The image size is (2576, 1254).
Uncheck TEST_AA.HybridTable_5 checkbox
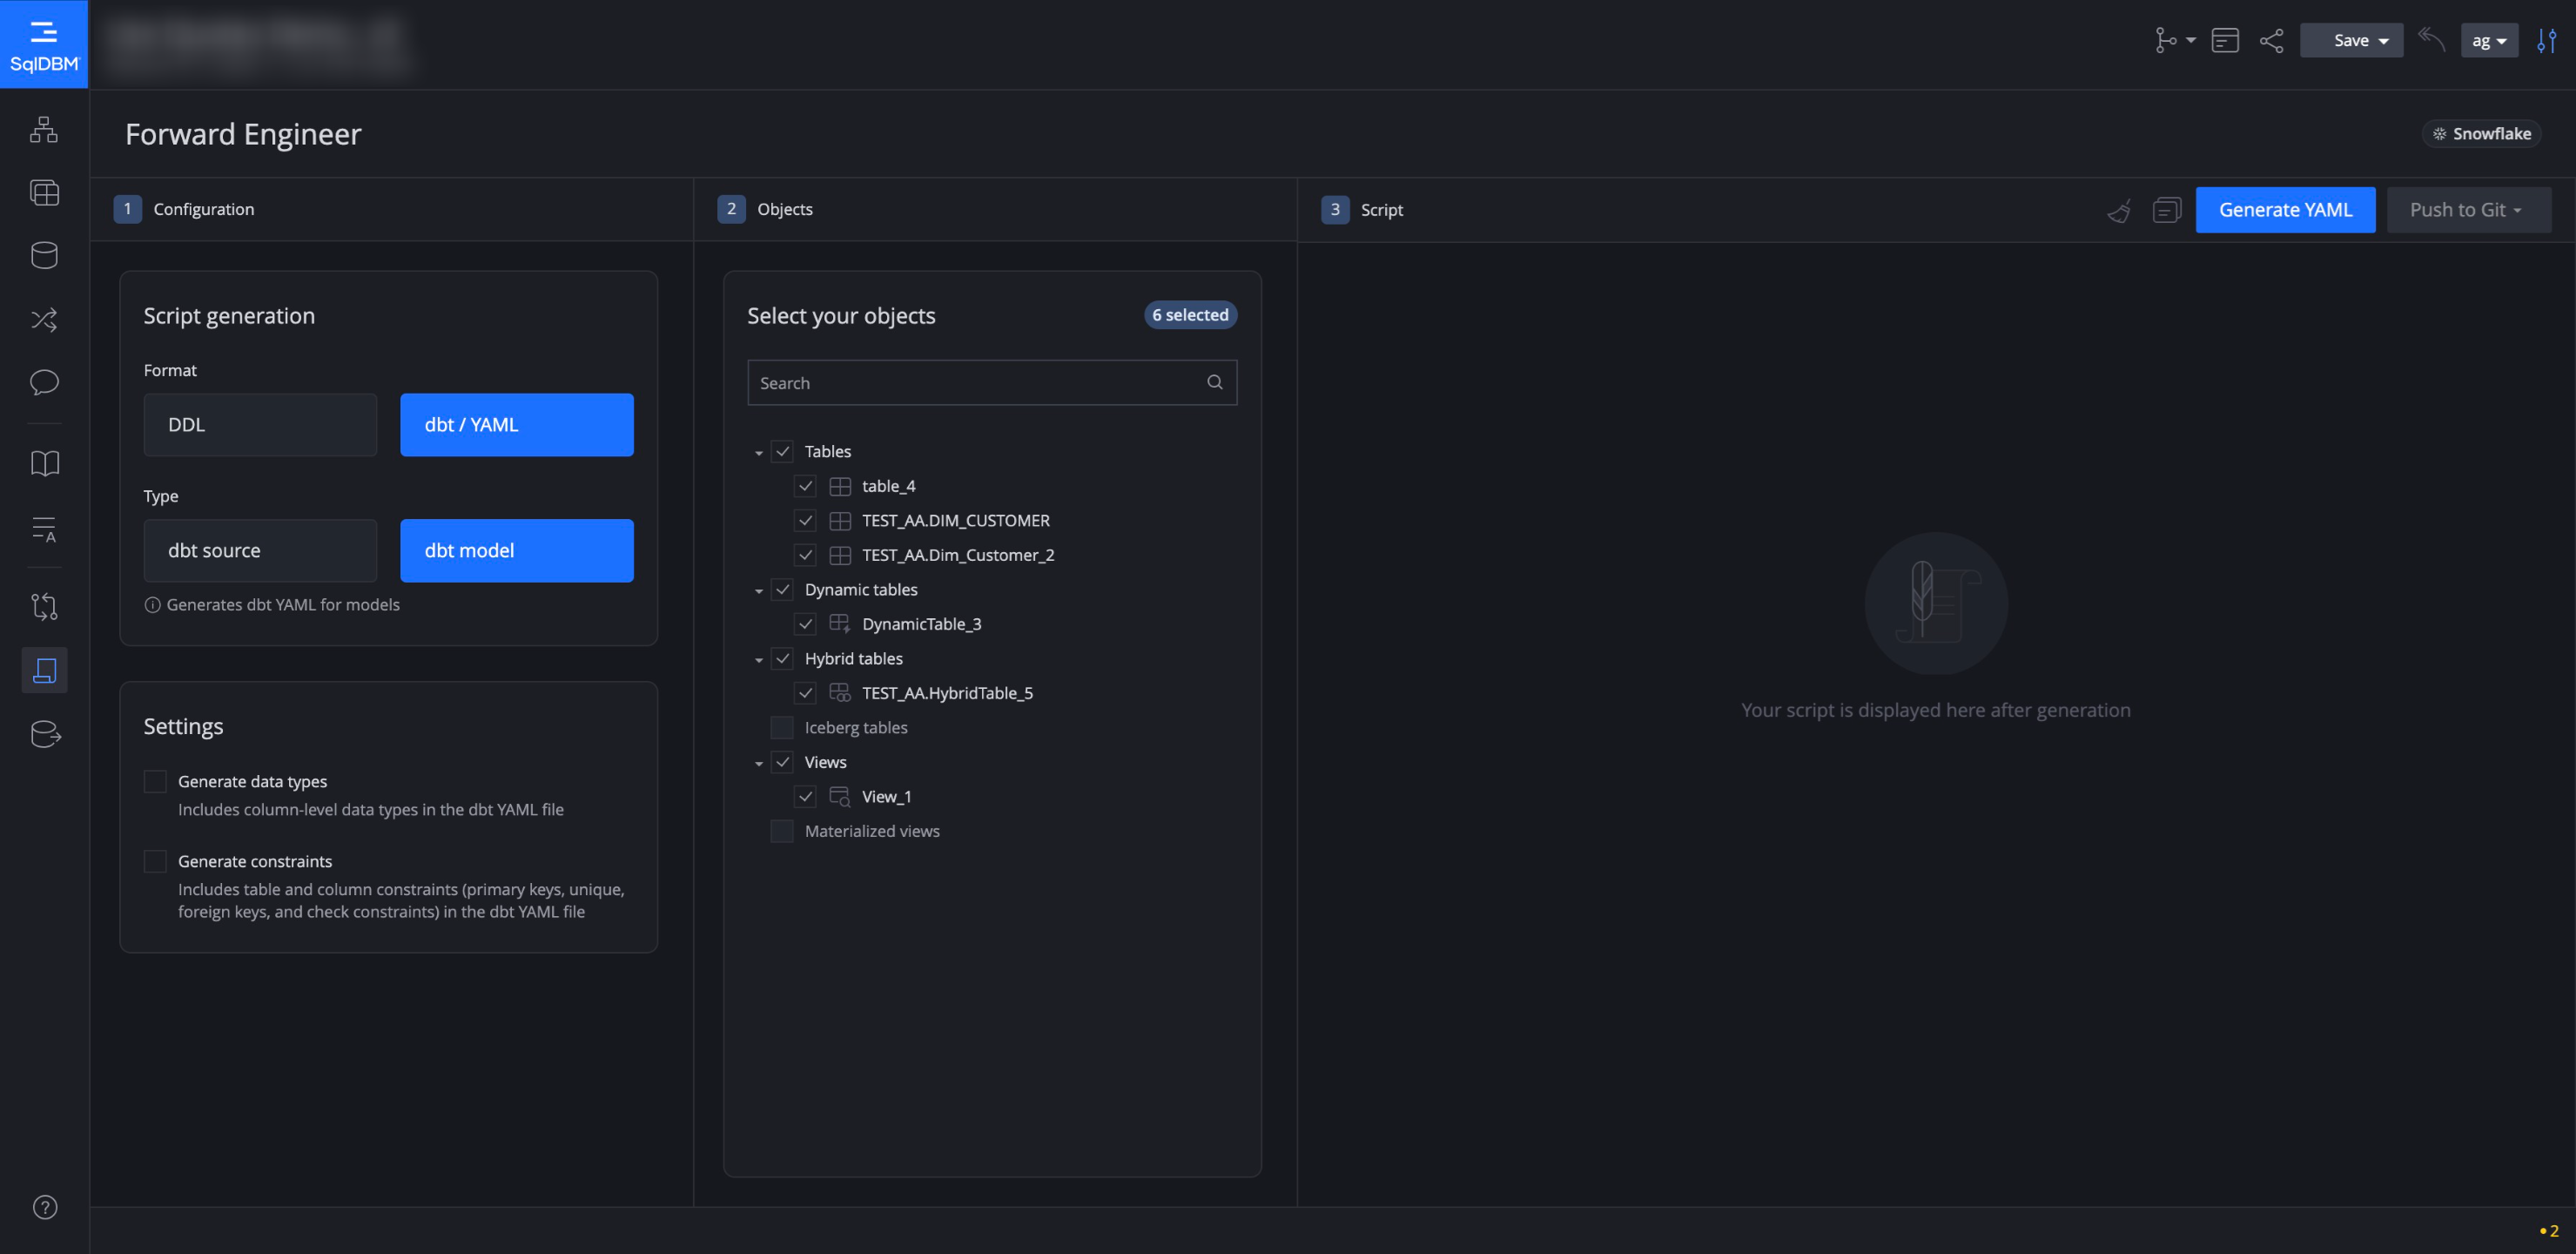pos(805,693)
